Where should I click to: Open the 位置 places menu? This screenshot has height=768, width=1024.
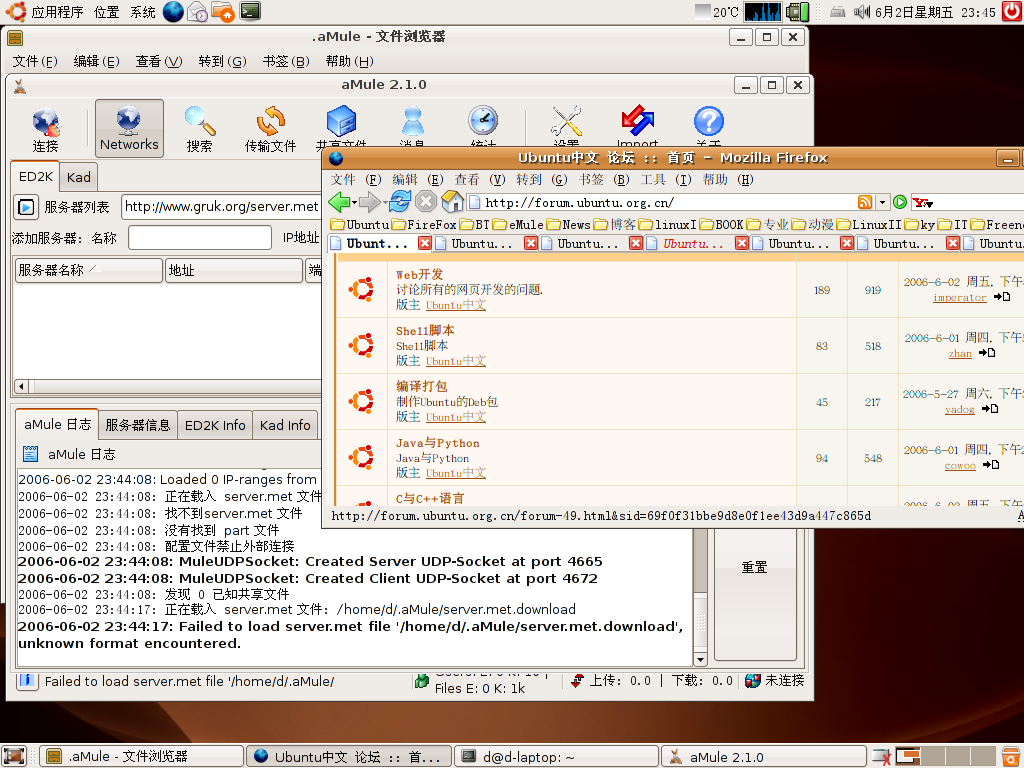pos(106,12)
